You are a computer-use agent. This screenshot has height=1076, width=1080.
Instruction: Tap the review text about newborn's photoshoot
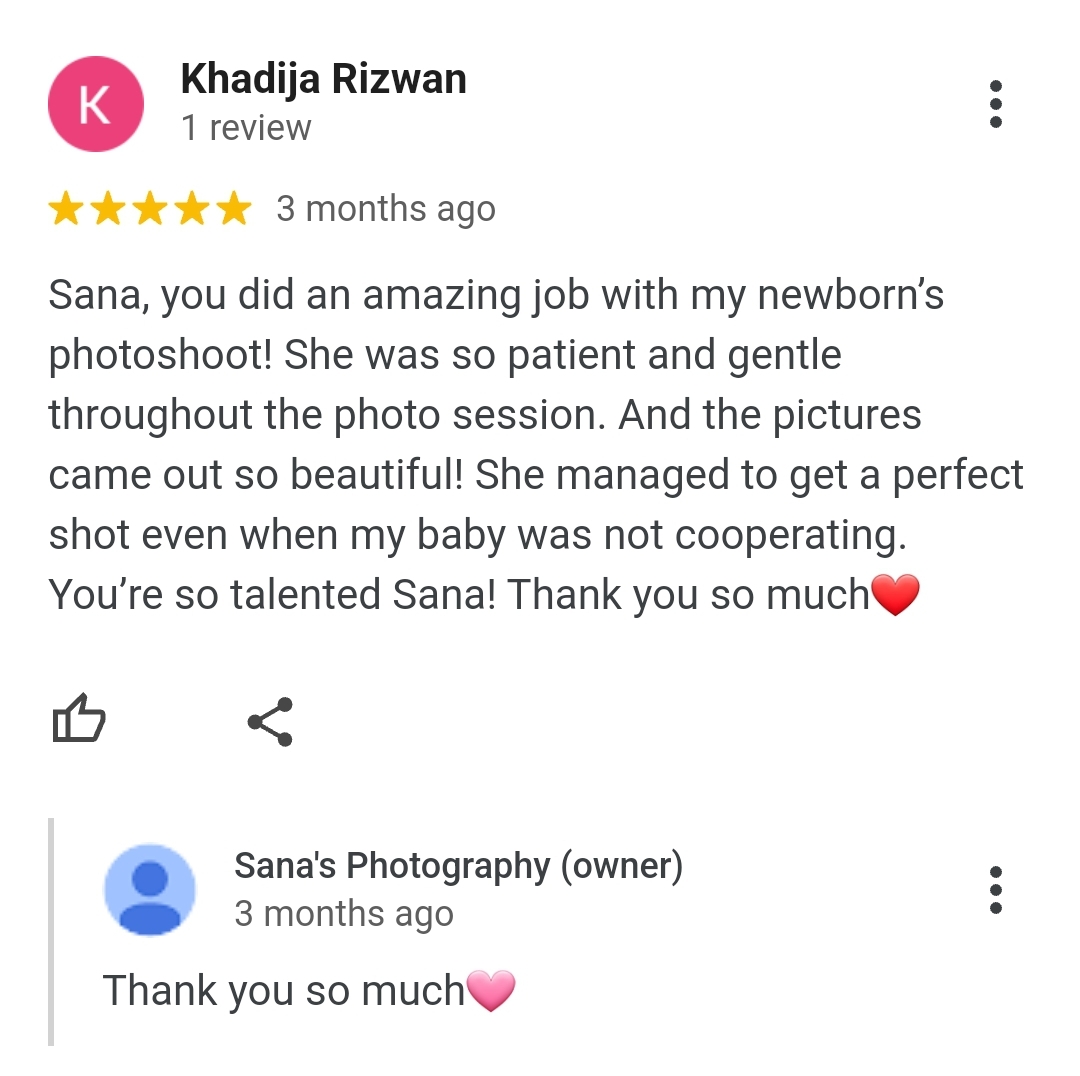click(536, 445)
